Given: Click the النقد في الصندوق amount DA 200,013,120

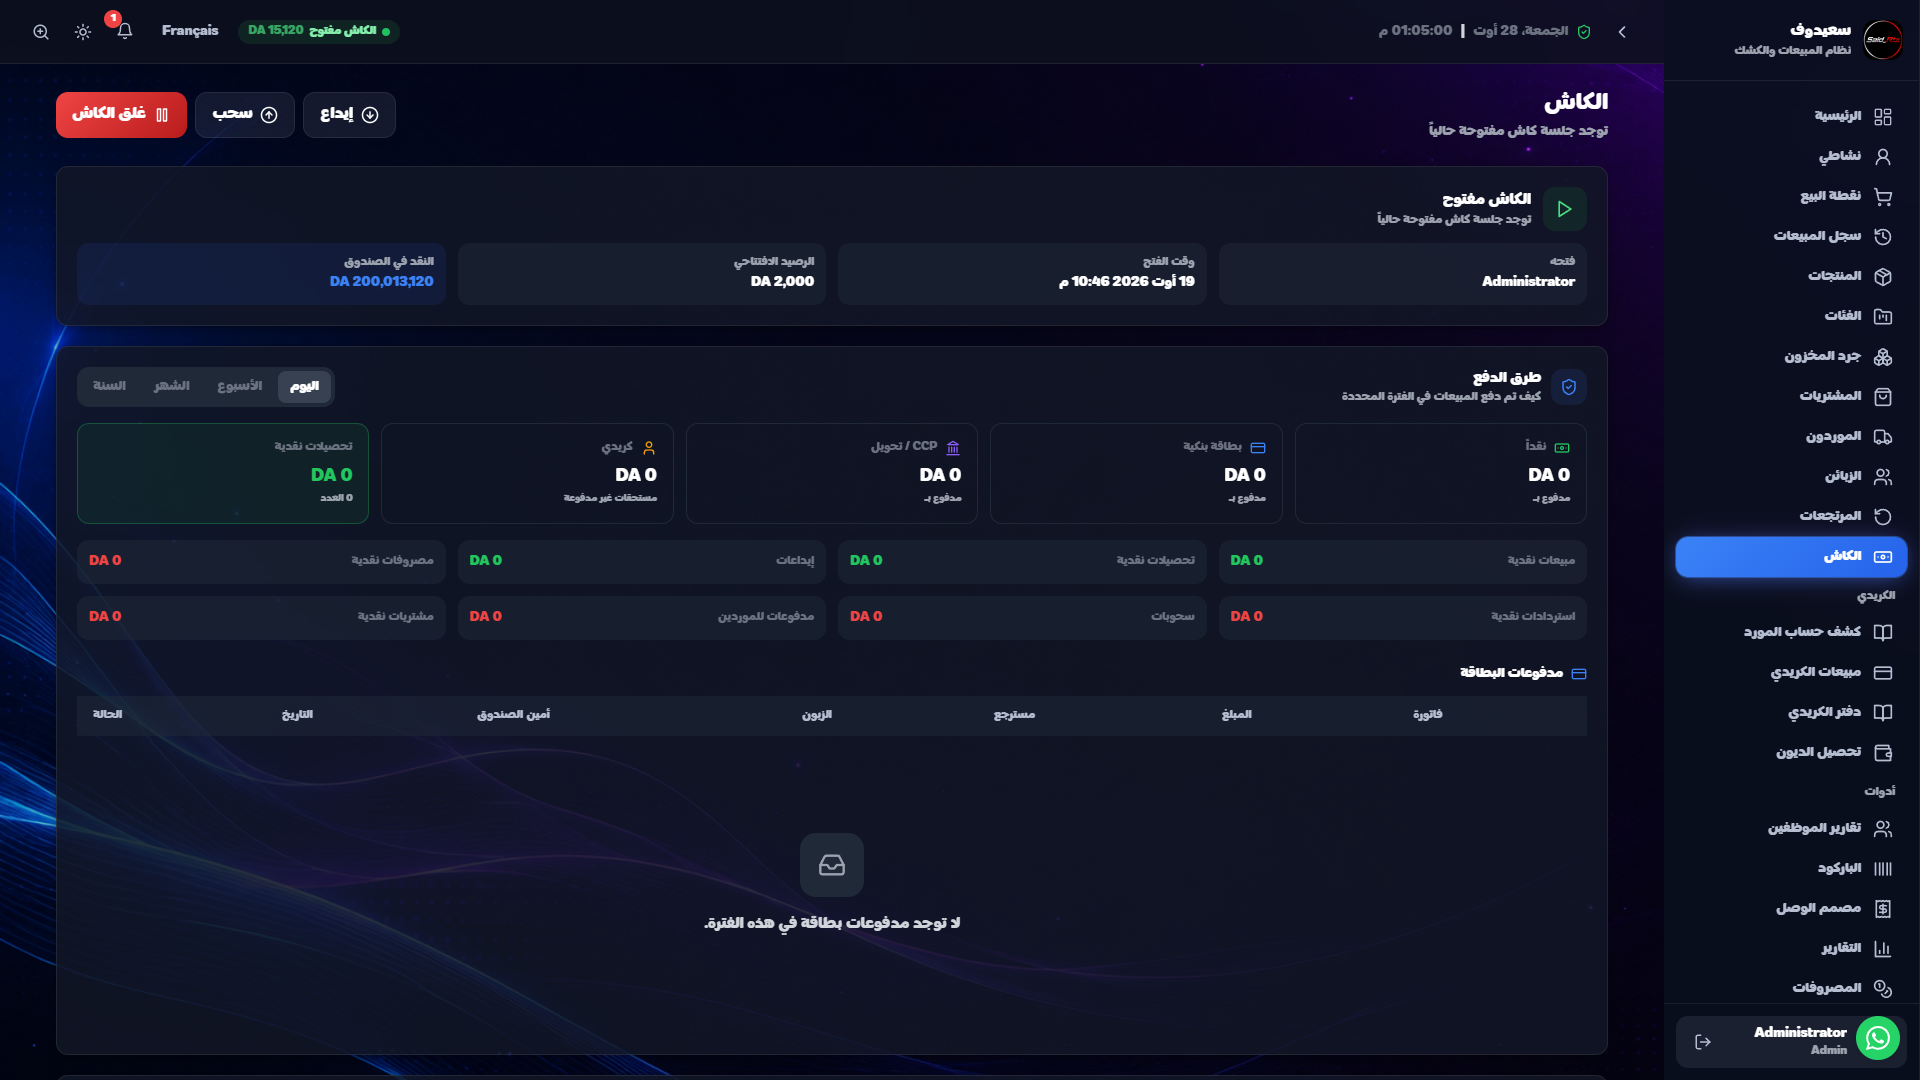Looking at the screenshot, I should coord(382,282).
